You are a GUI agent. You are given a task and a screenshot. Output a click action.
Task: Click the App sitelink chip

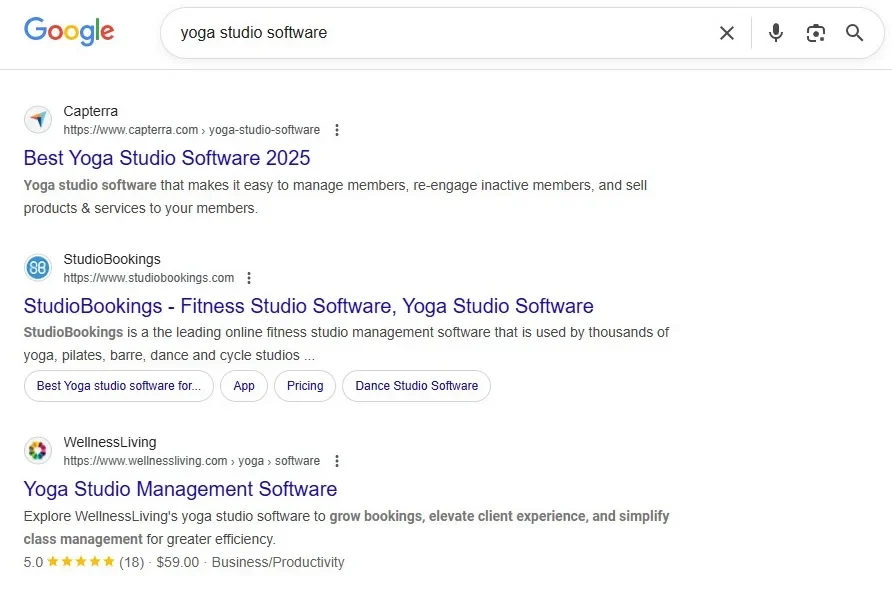point(243,386)
